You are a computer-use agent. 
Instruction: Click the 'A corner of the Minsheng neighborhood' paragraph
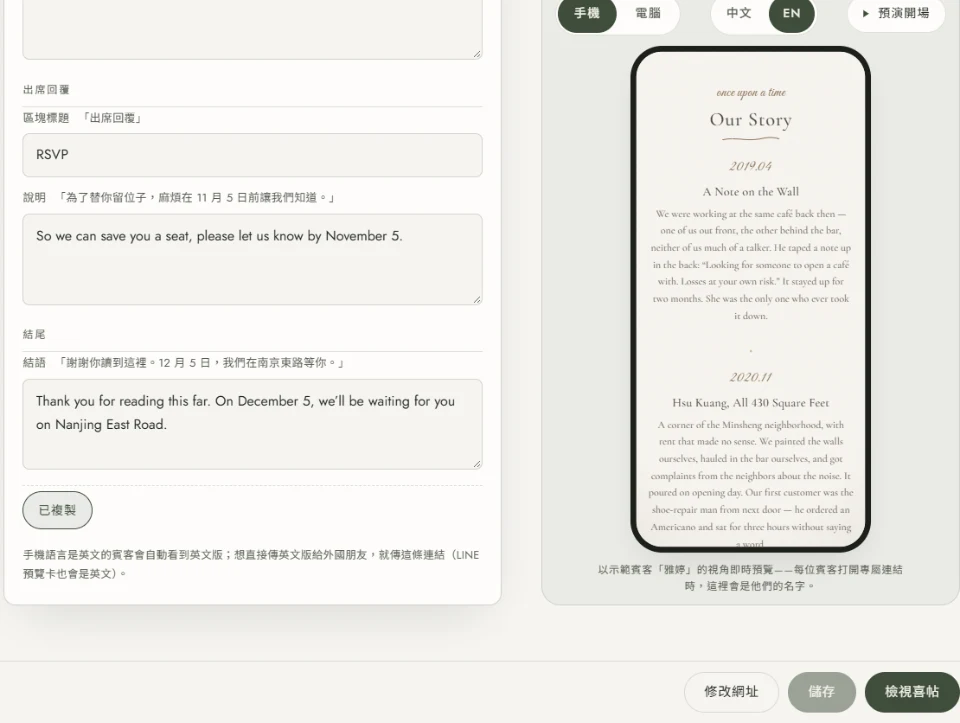[751, 484]
